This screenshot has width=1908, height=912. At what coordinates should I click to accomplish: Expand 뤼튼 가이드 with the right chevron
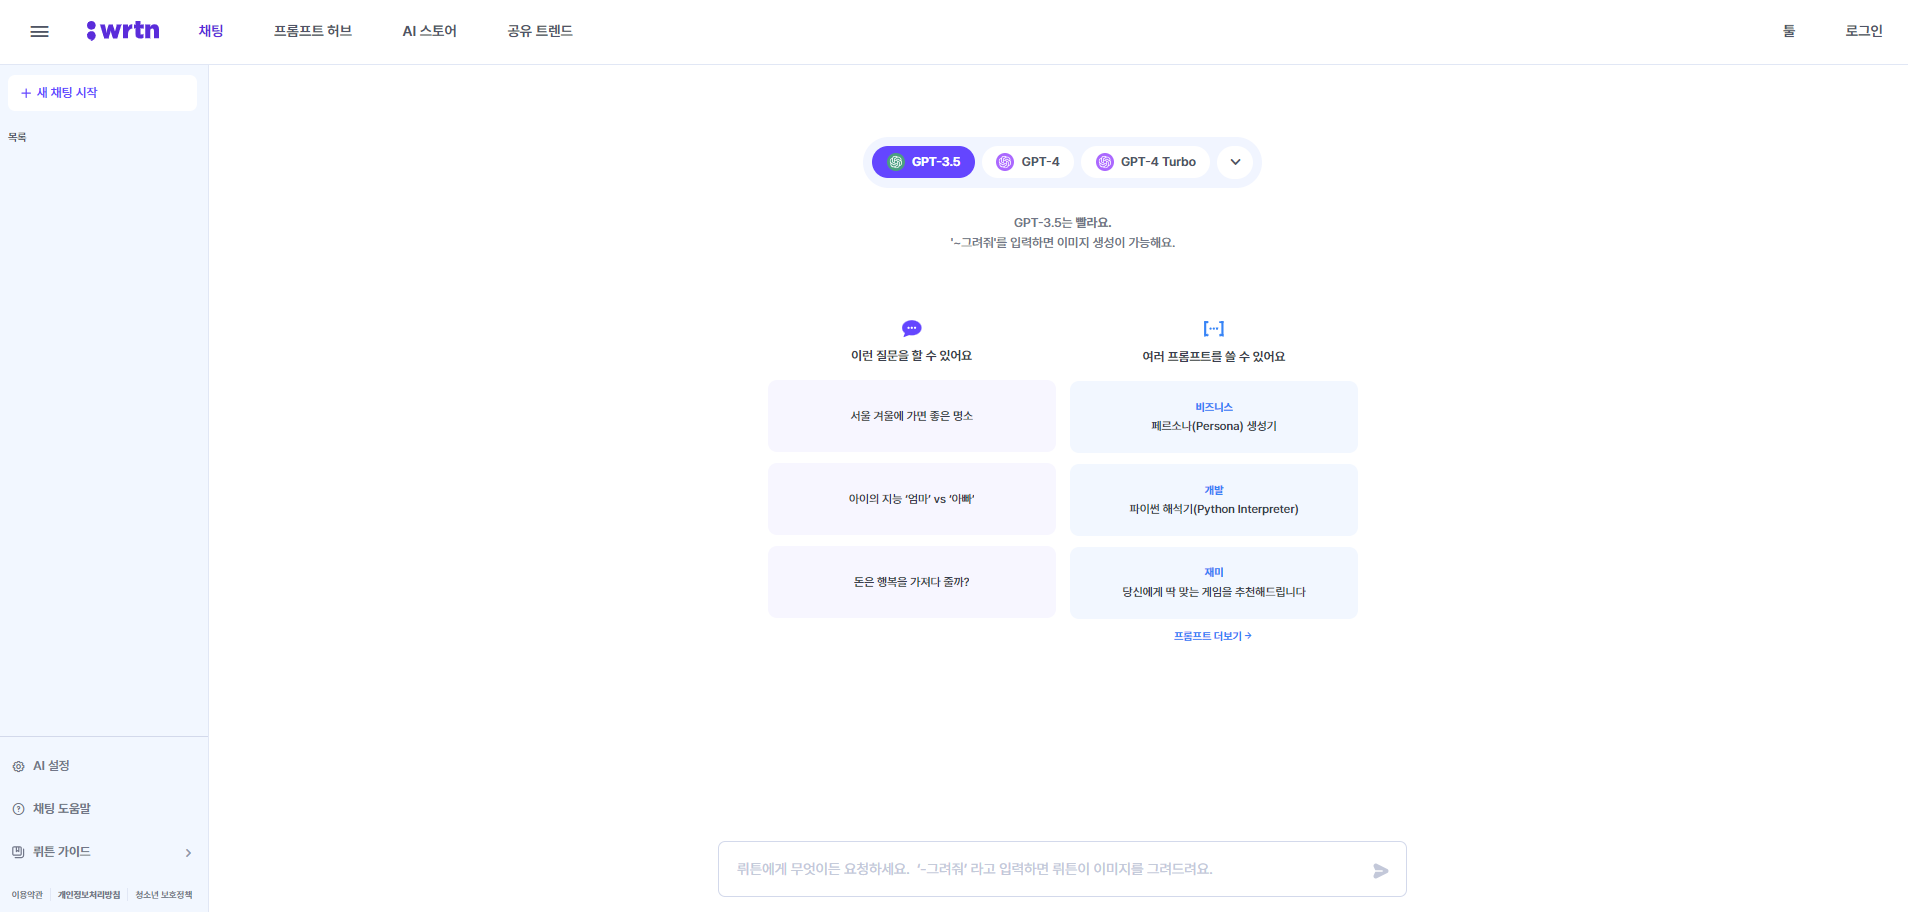tap(188, 852)
